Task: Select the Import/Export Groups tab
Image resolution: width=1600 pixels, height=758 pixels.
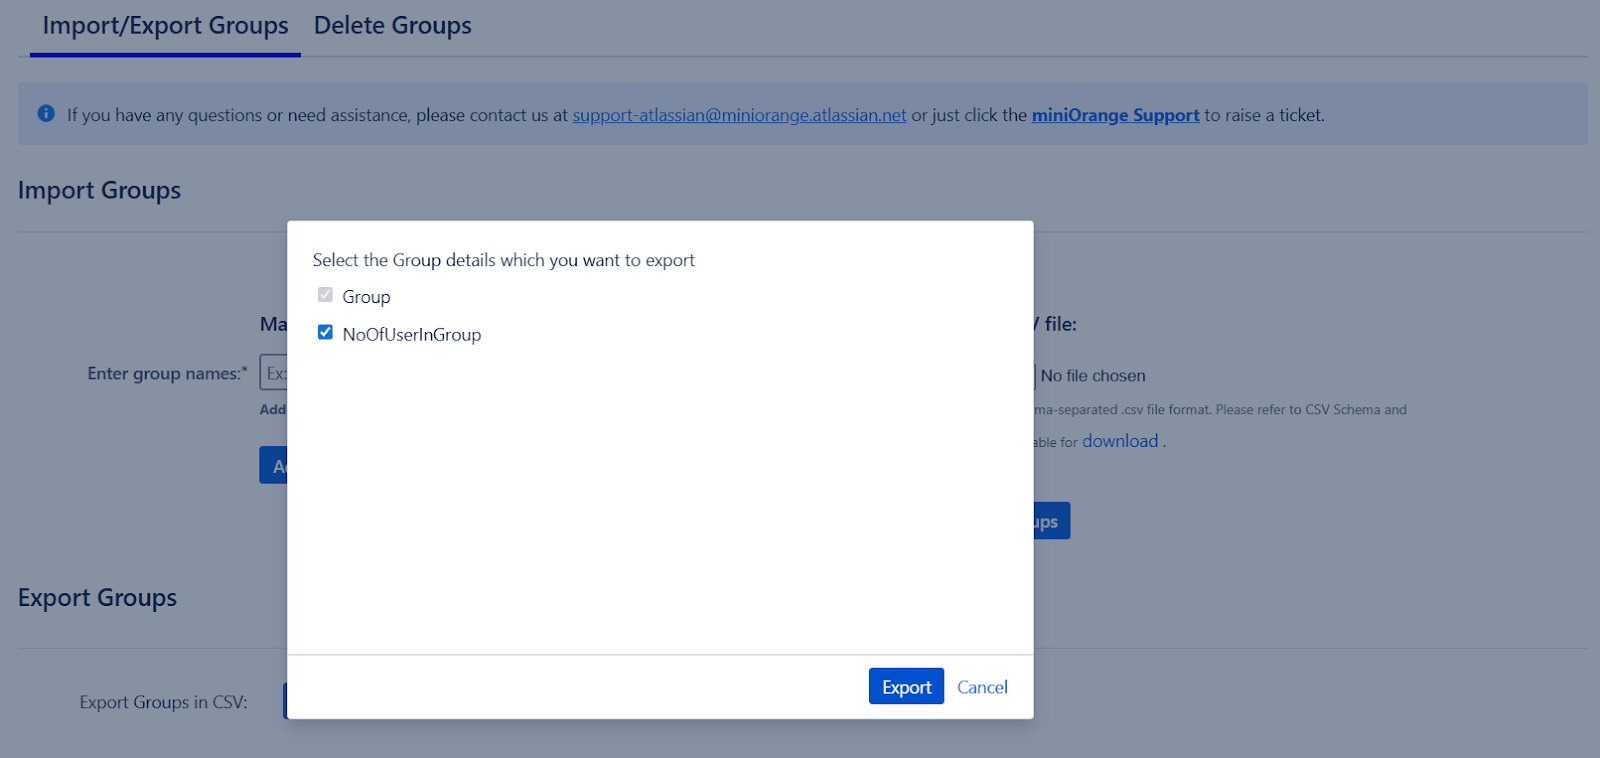Action: tap(165, 26)
